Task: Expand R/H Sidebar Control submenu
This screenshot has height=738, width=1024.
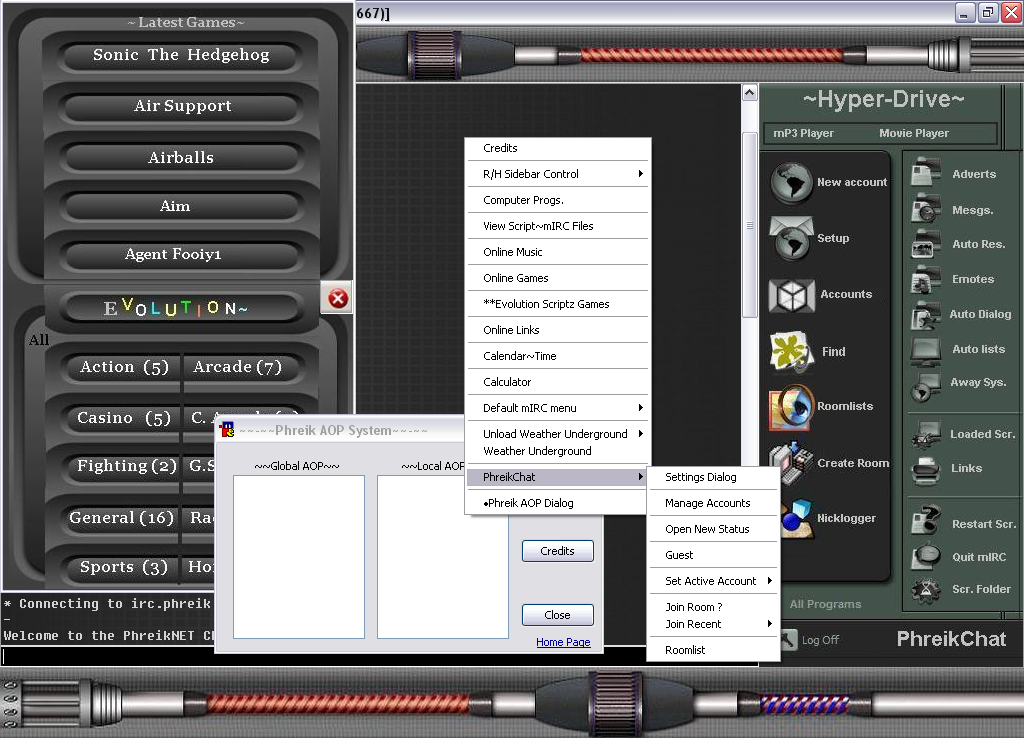Action: (x=558, y=174)
